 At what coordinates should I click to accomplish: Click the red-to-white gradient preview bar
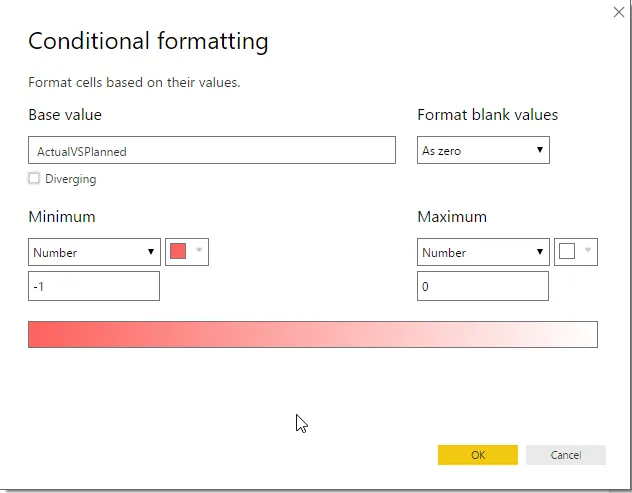(312, 334)
